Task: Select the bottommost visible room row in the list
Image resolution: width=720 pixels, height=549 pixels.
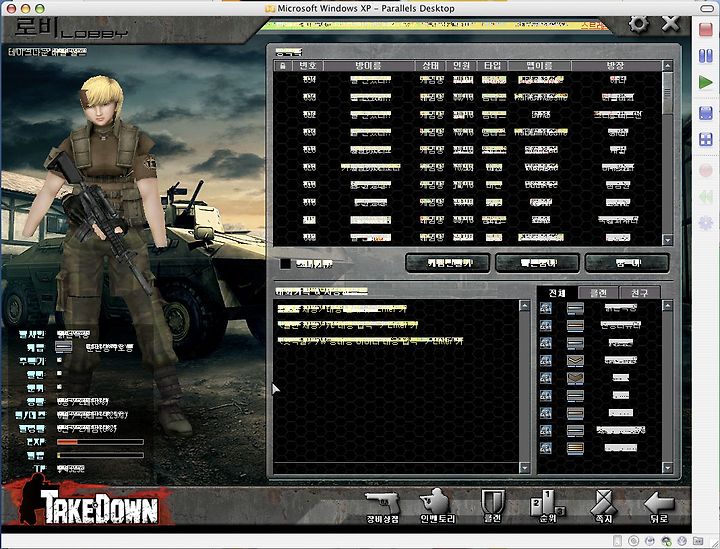Action: 468,237
